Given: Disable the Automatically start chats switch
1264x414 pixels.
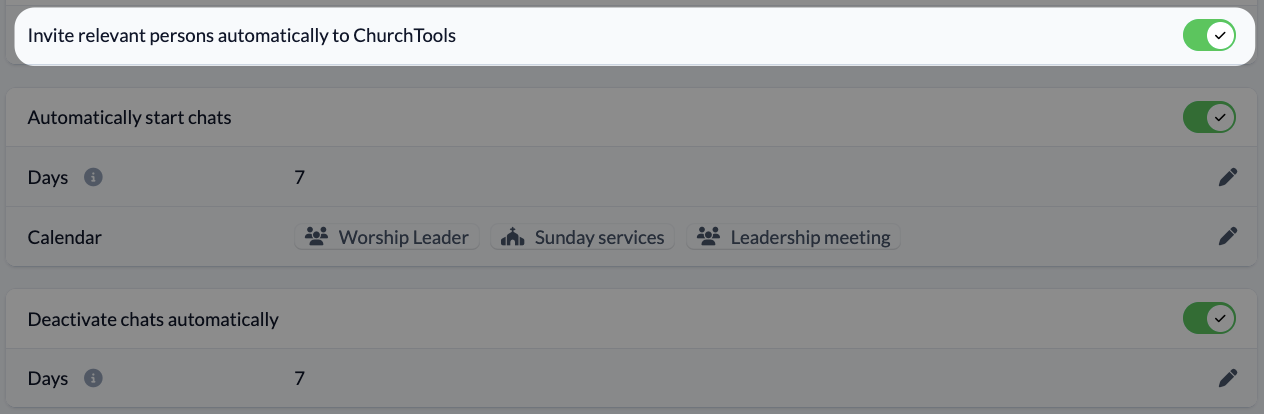Looking at the screenshot, I should click(x=1209, y=118).
